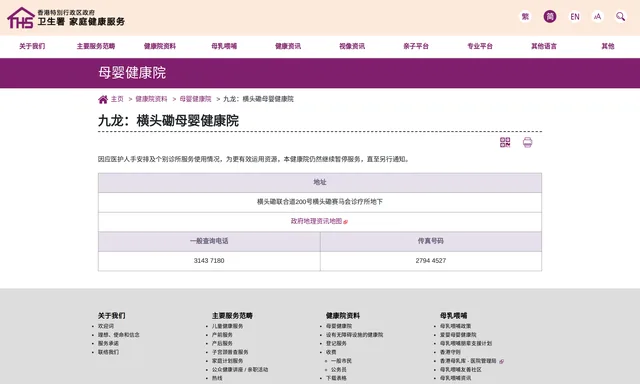Screen dimensions: 640x384
Task: Open footer link 母乳喂哺朋辈支援计划
Action: 466,343
